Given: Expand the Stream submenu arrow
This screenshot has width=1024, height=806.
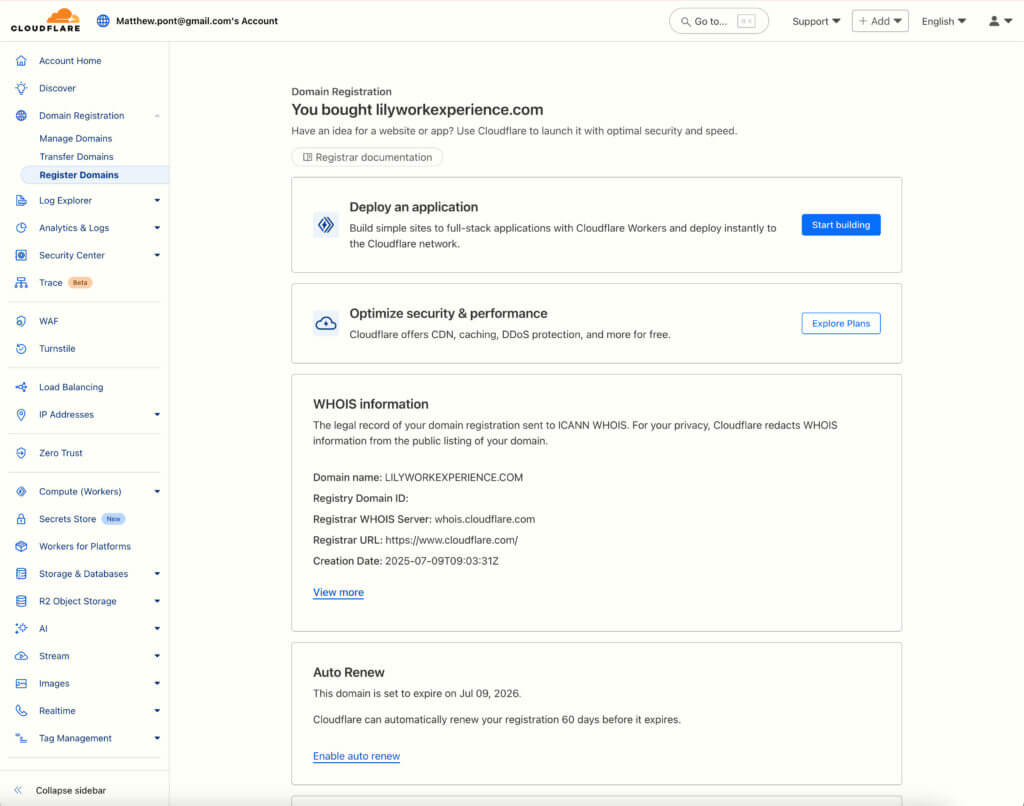Looking at the screenshot, I should tap(157, 656).
